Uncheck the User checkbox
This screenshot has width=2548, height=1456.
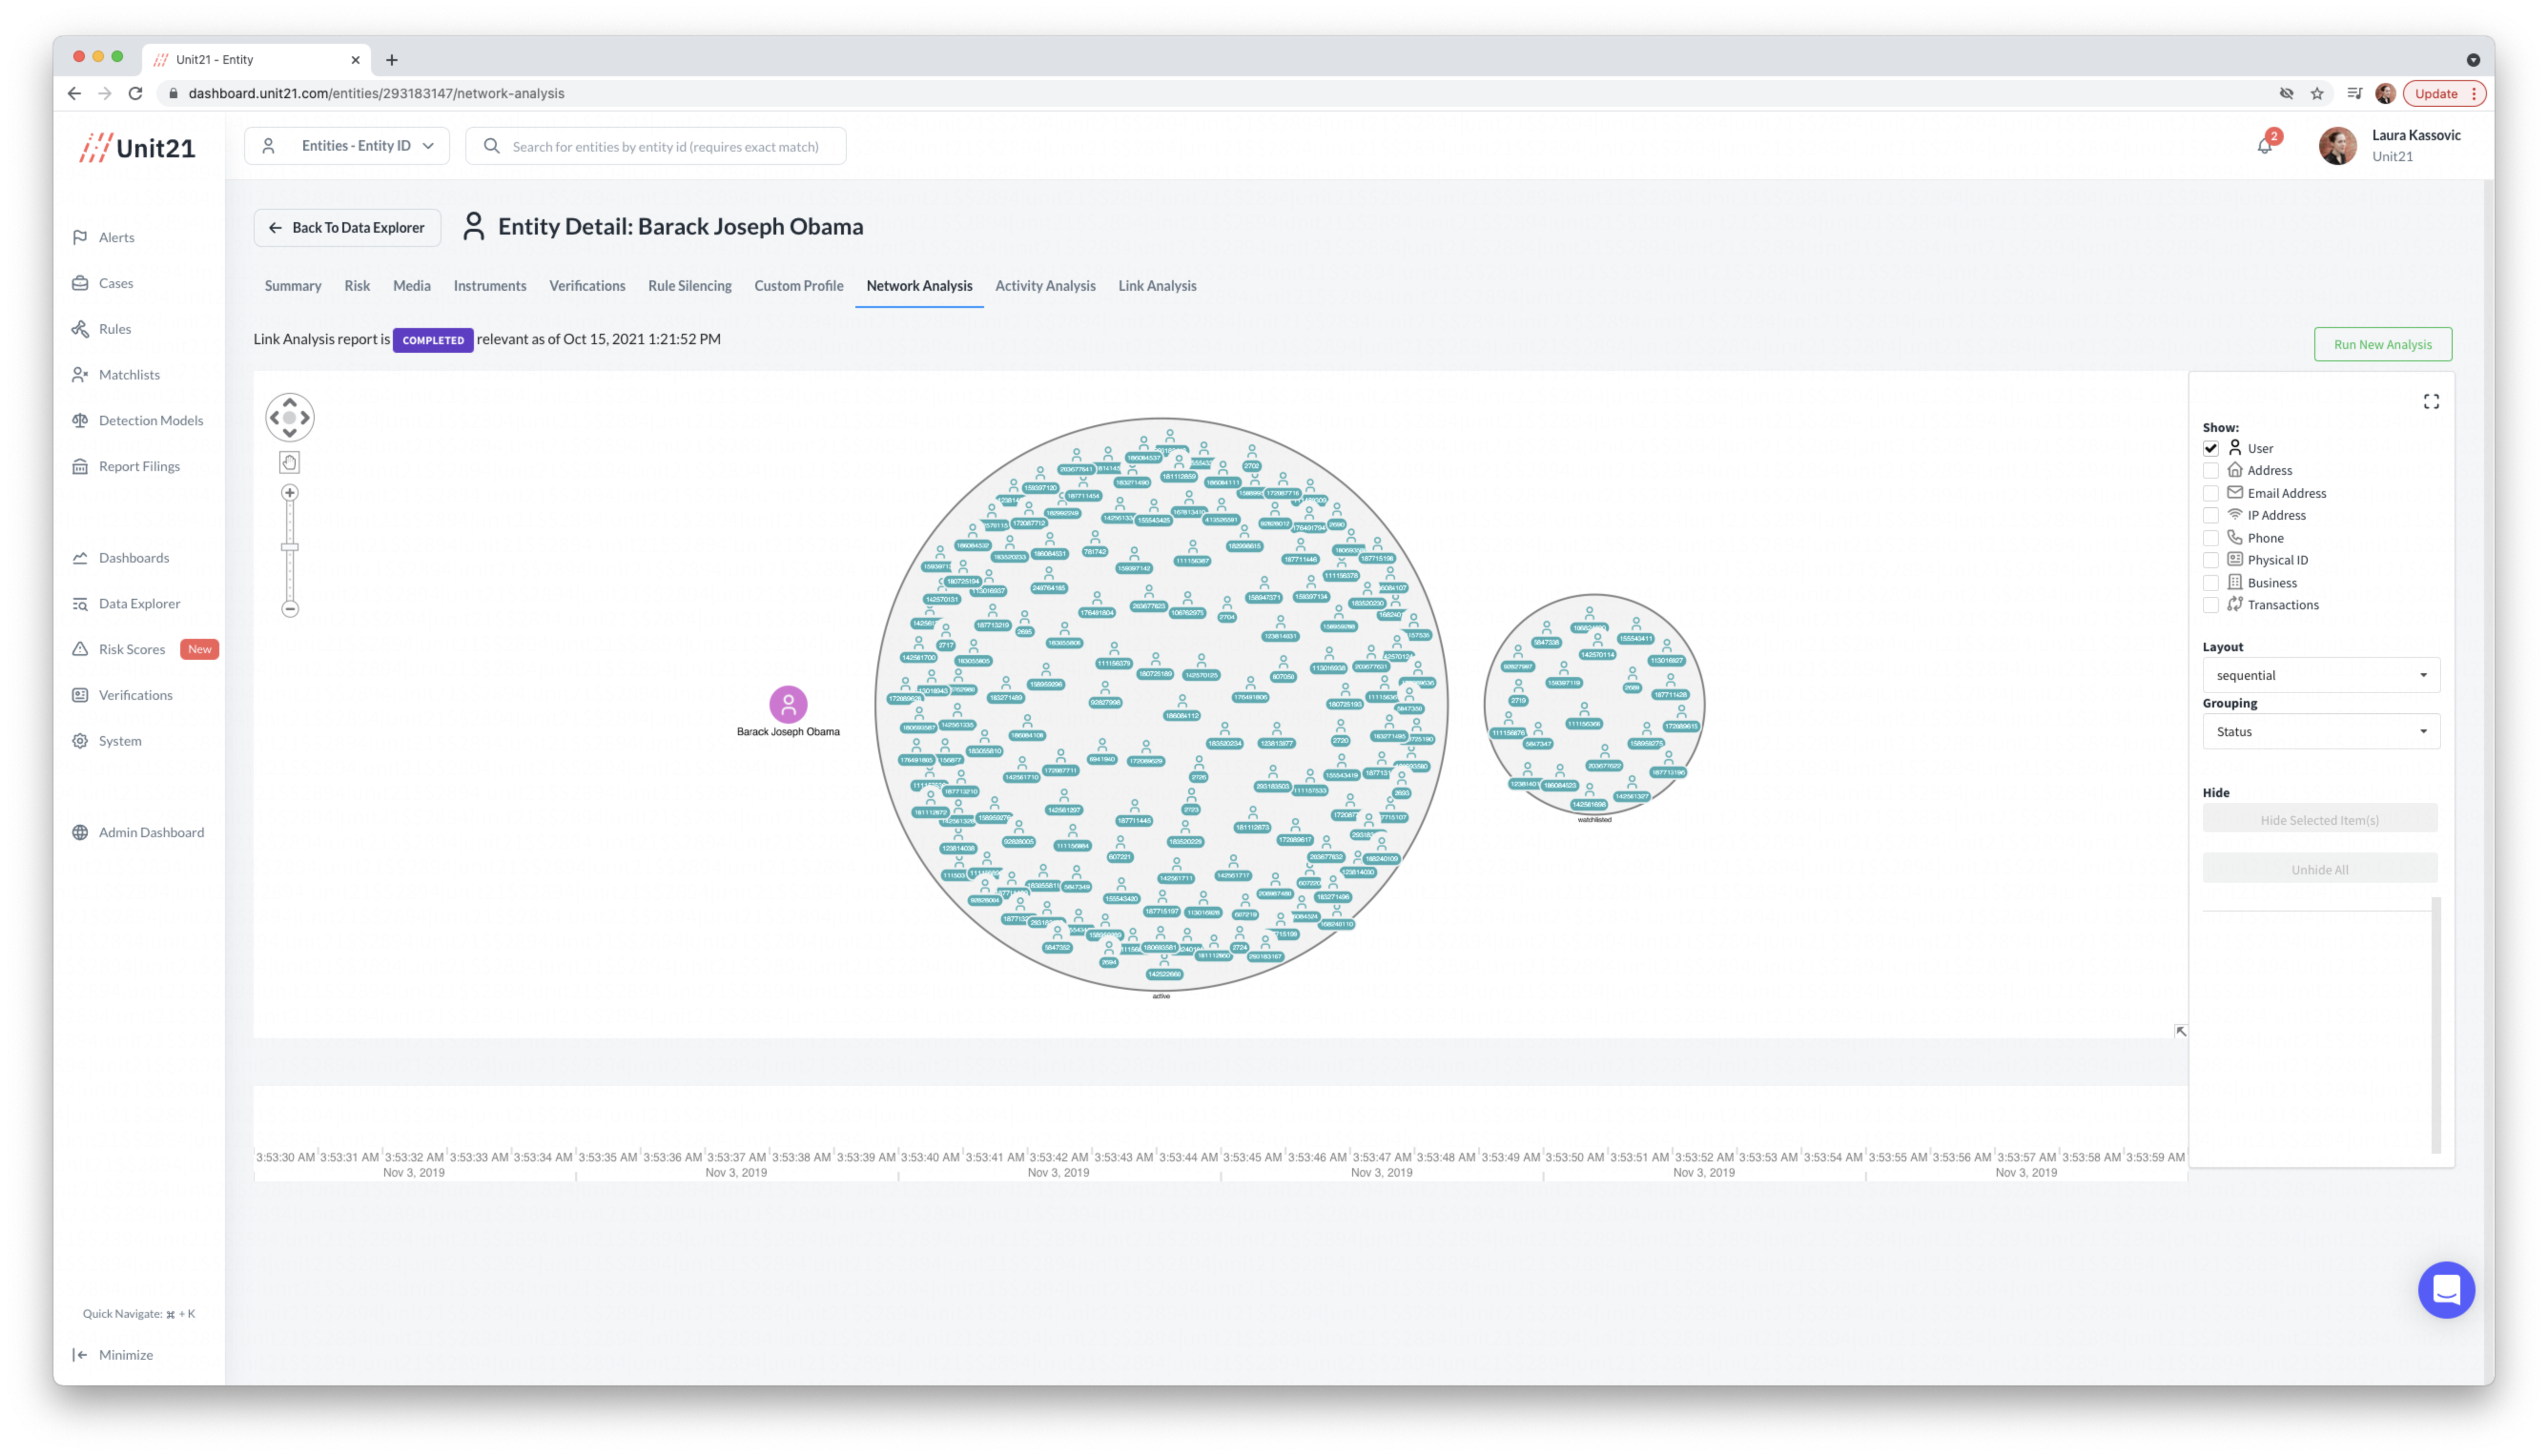pyautogui.click(x=2211, y=448)
